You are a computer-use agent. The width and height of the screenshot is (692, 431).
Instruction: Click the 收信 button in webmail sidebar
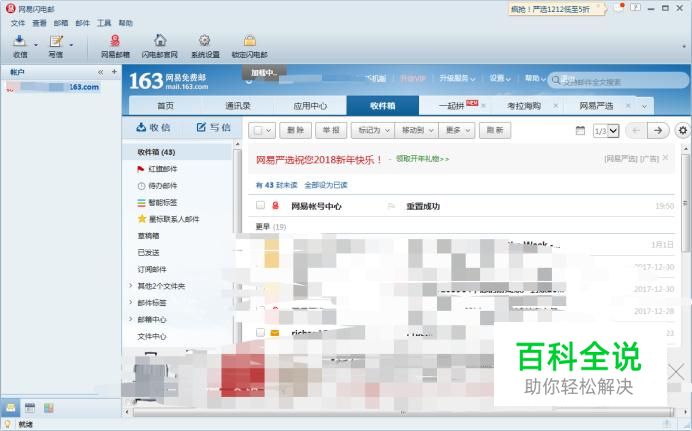(x=153, y=127)
